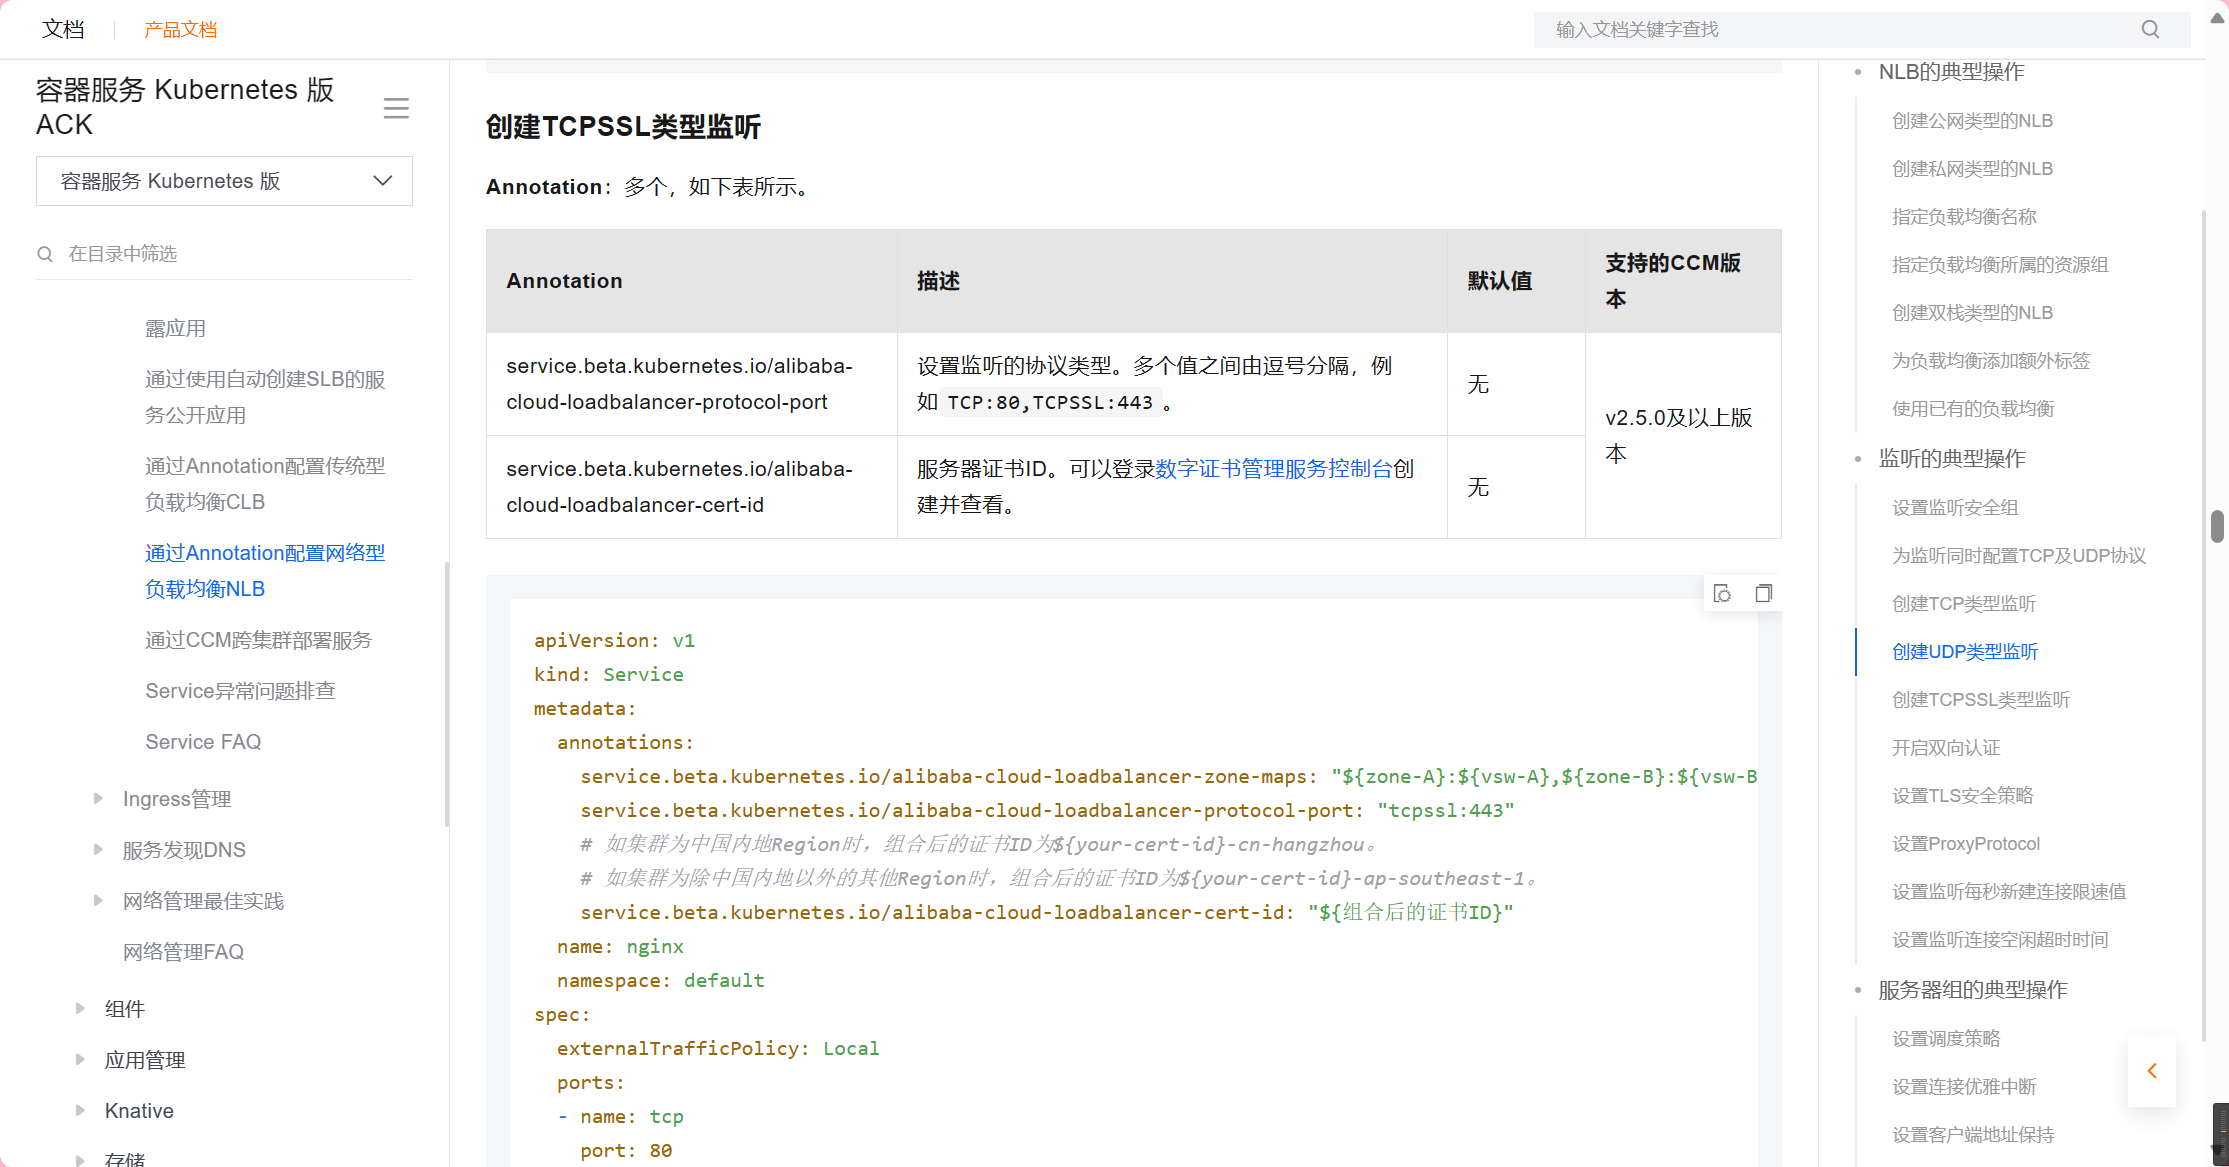2229x1167 pixels.
Task: Jump to 创建UDP类型监听
Action: click(x=1965, y=652)
